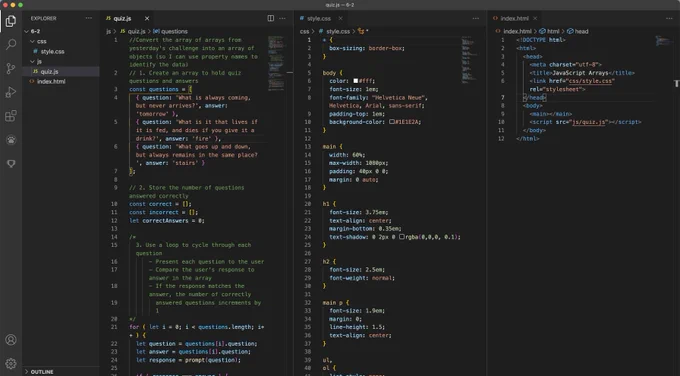Open color picker for #fff swatch
The width and height of the screenshot is (680, 376).
coord(356,81)
